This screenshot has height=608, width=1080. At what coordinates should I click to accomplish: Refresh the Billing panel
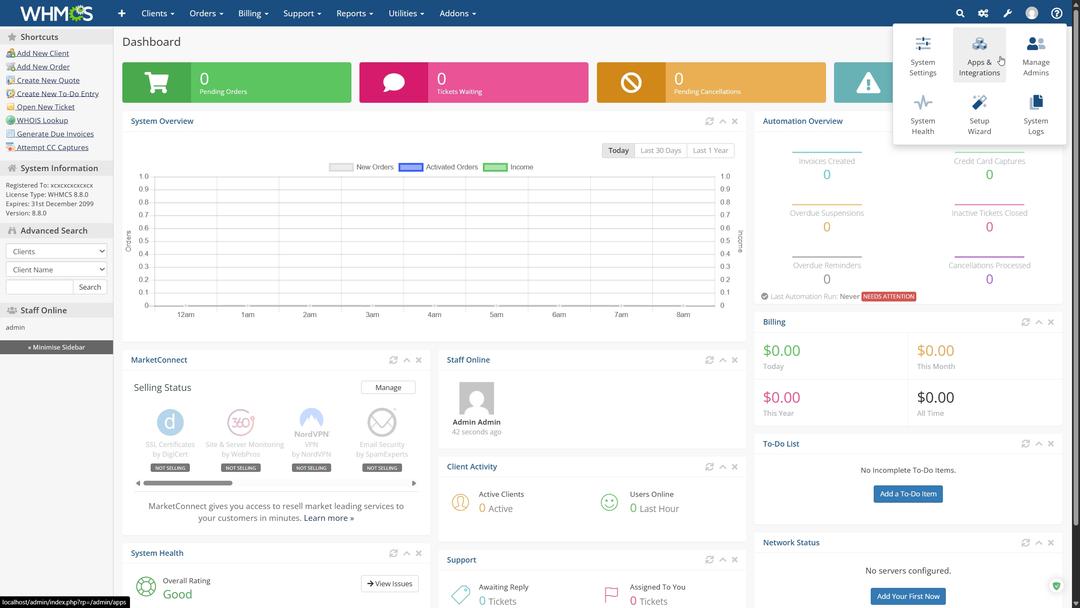(1025, 321)
